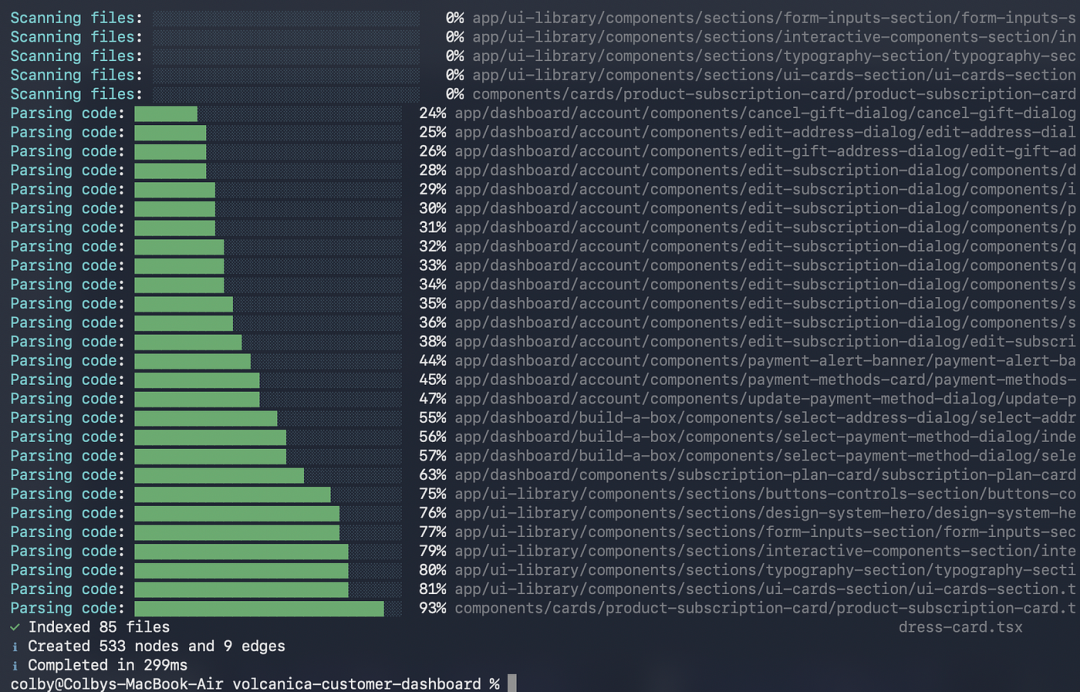Click the progress bar showing 24%
Screen dimensions: 1080x692
(x=166, y=114)
